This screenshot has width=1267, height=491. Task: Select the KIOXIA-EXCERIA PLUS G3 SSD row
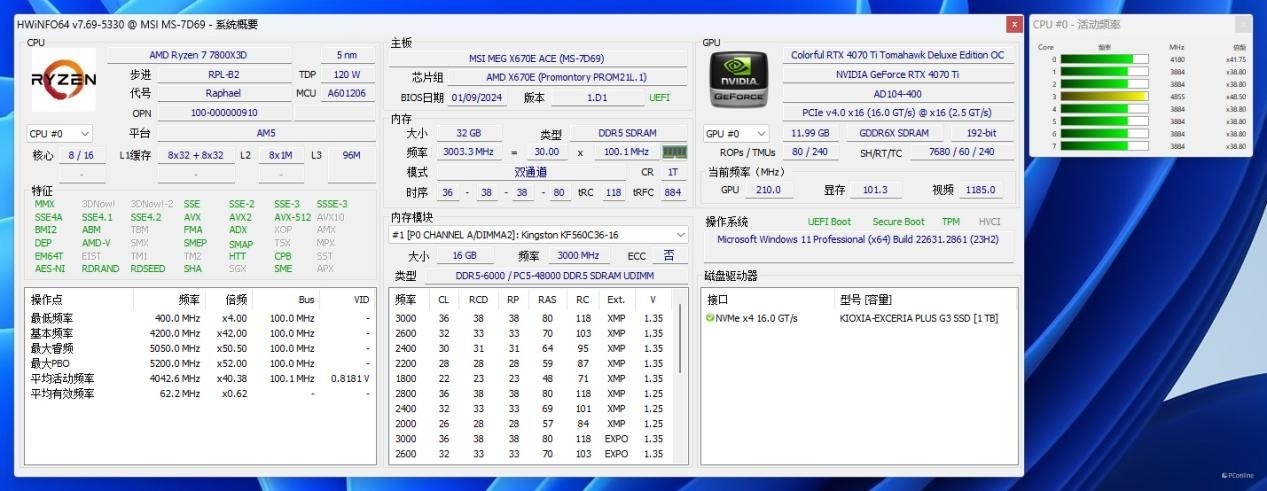(x=860, y=318)
